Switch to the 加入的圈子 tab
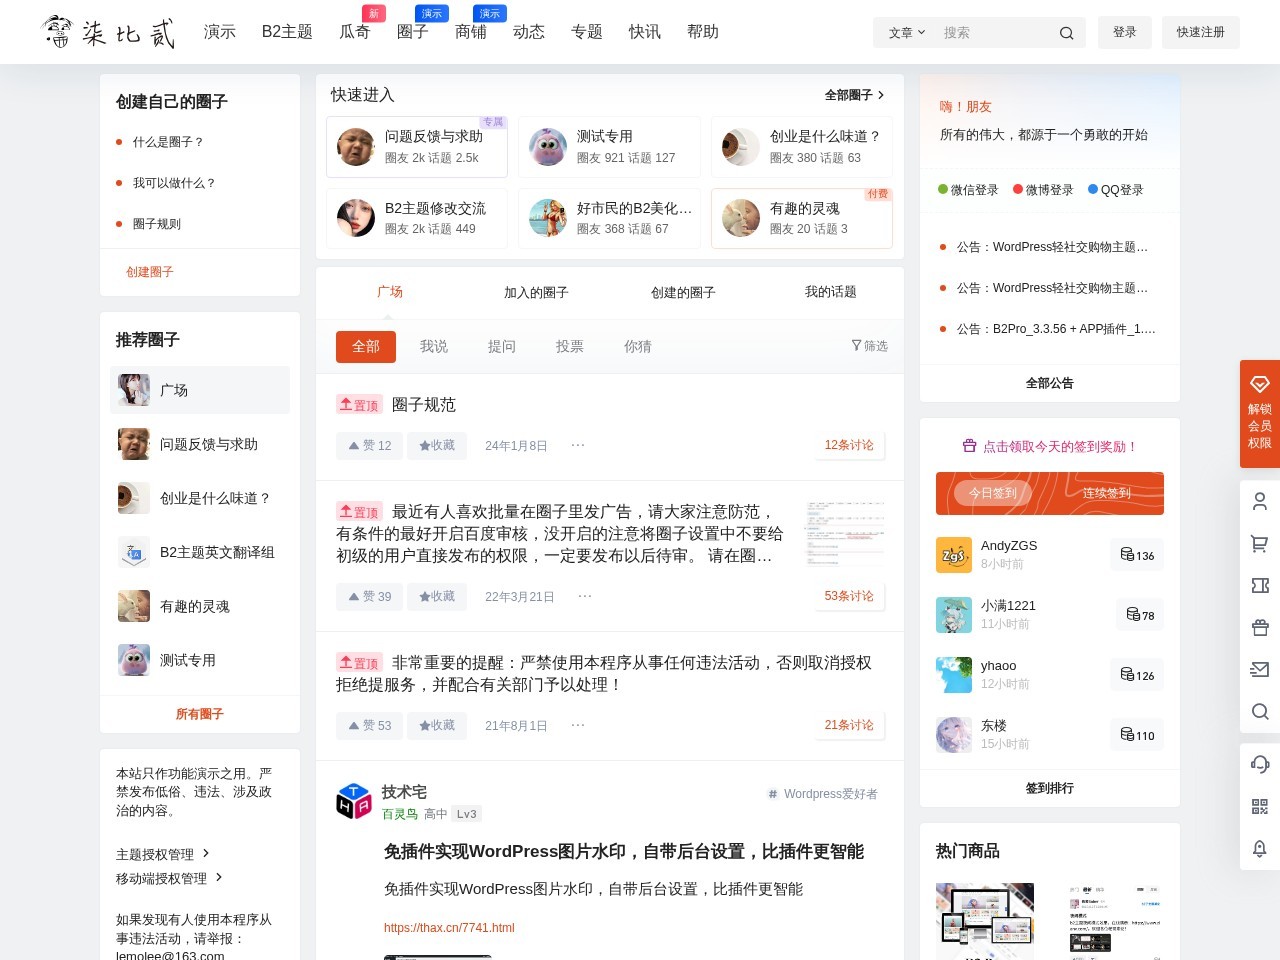Image resolution: width=1280 pixels, height=960 pixels. click(536, 293)
